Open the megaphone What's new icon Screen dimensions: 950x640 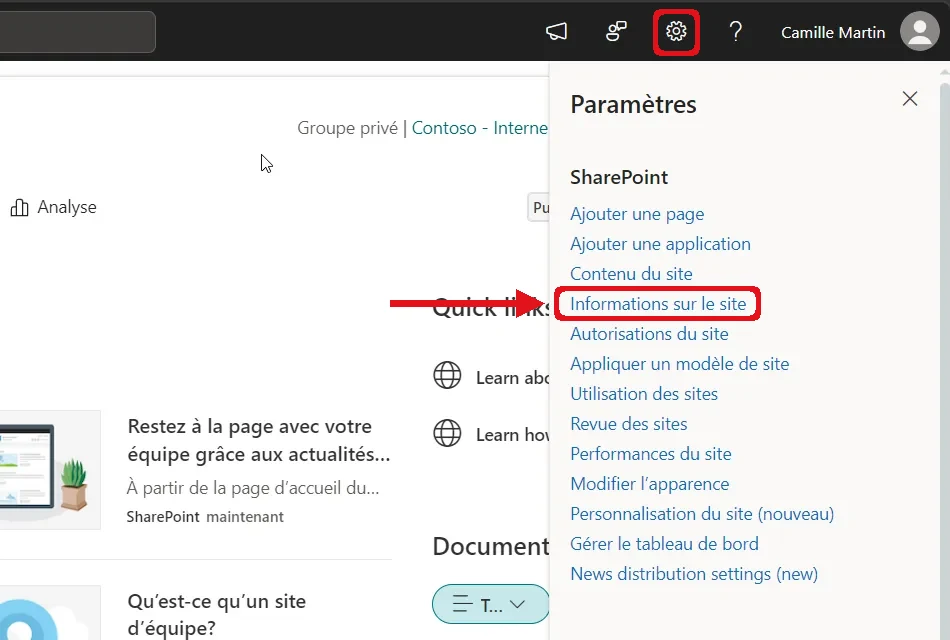pyautogui.click(x=556, y=32)
